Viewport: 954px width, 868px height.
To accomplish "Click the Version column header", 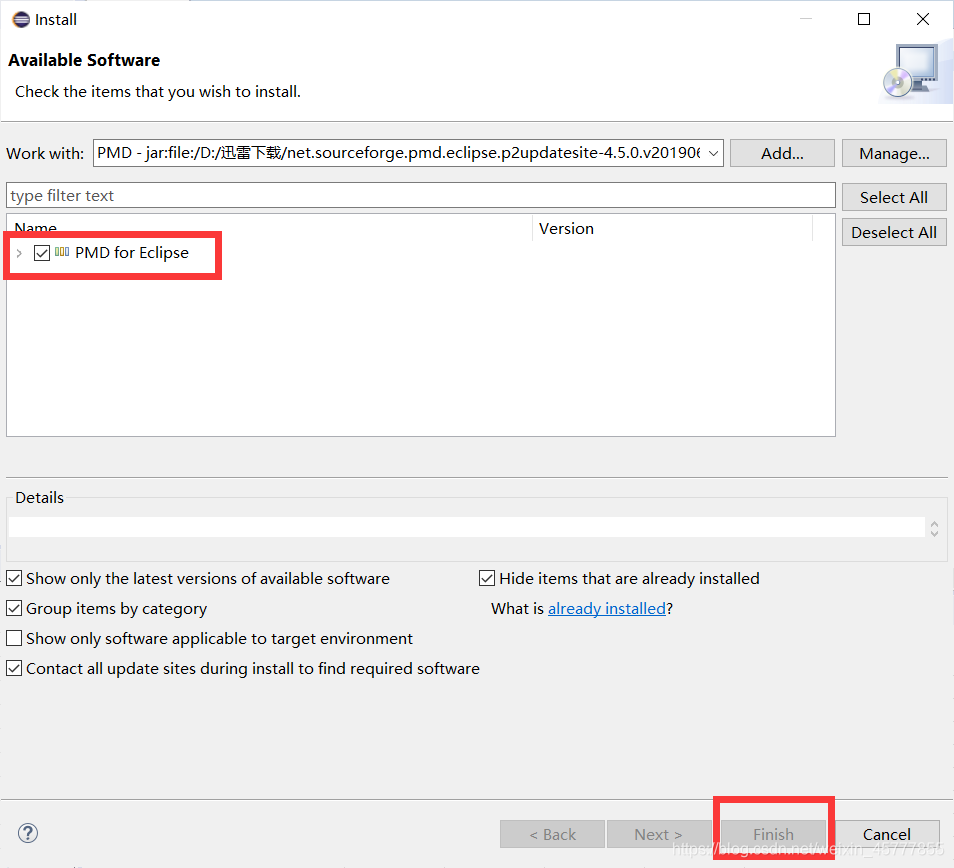I will [x=672, y=228].
